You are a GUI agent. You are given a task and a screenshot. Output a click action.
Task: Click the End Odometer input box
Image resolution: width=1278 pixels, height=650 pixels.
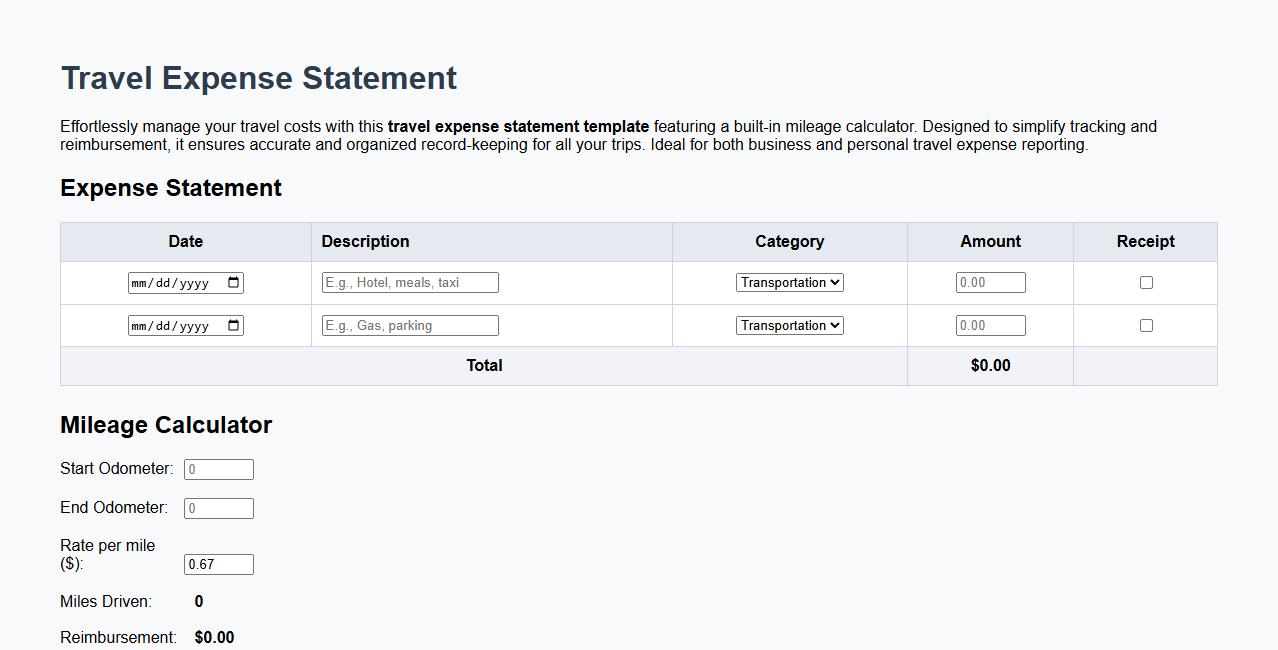coord(218,508)
